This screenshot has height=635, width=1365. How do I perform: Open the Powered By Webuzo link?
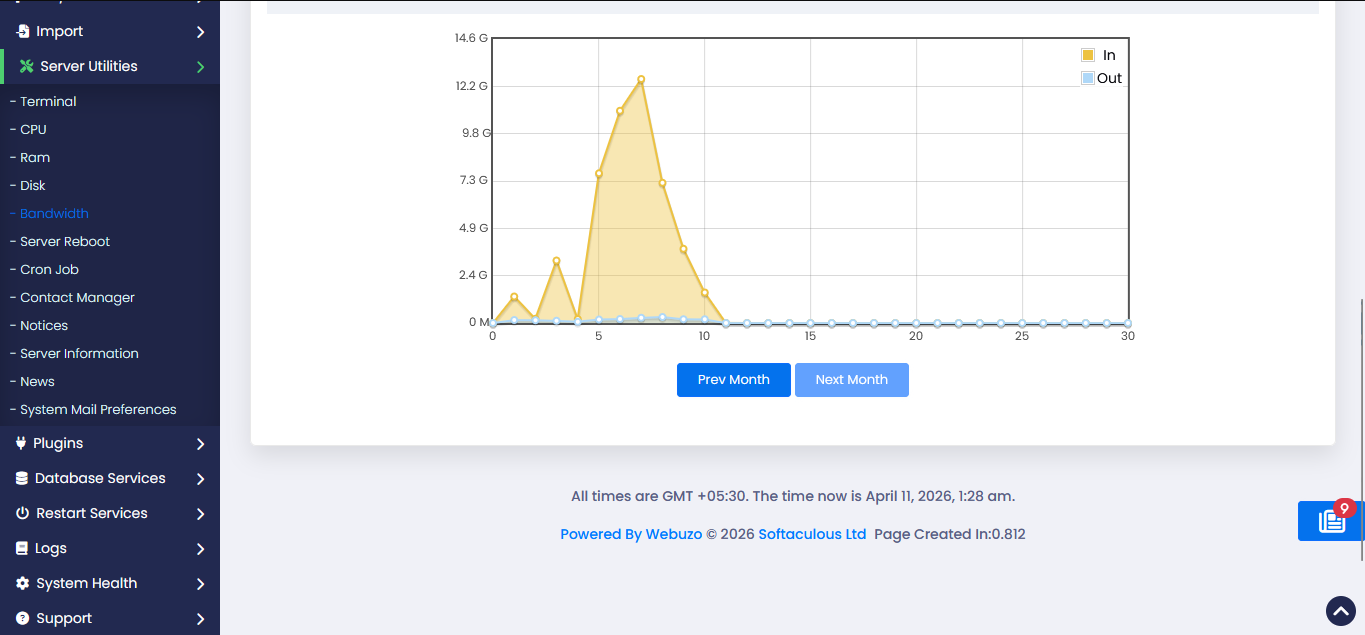pyautogui.click(x=630, y=534)
